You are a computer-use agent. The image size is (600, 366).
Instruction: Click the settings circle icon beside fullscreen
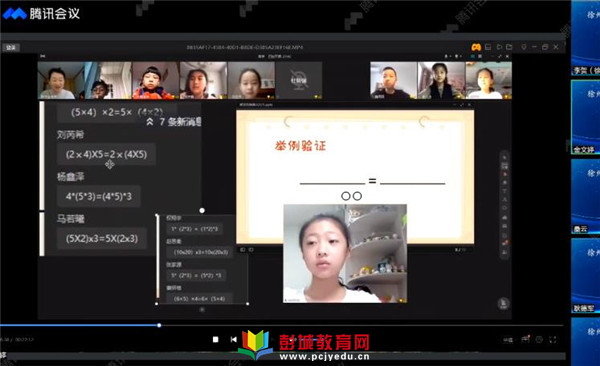pos(539,340)
